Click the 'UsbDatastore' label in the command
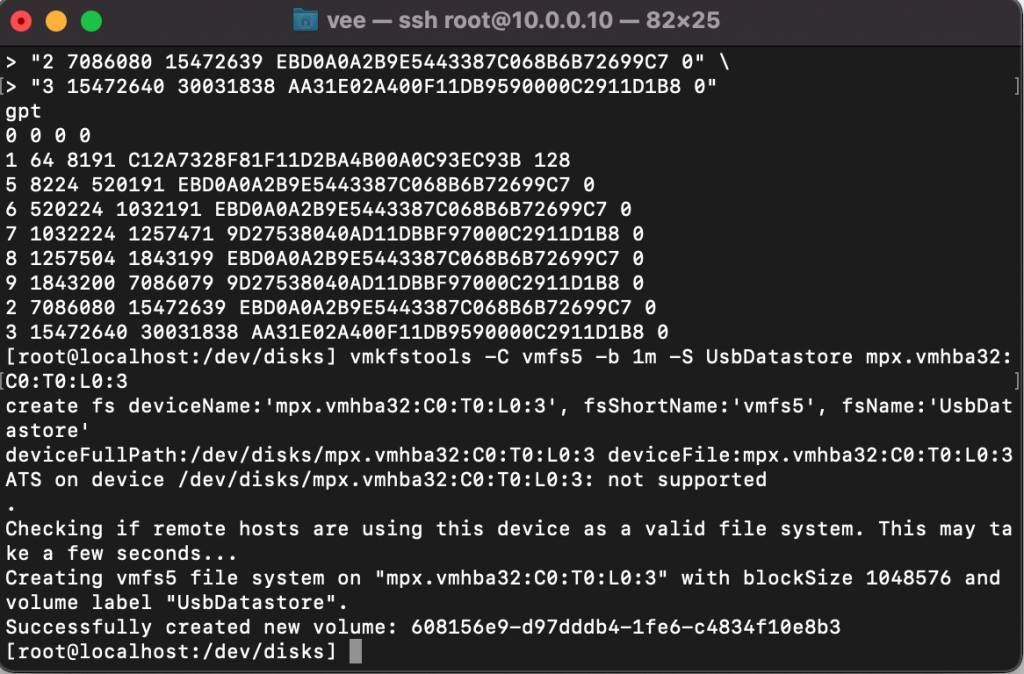The width and height of the screenshot is (1024, 674). point(779,357)
